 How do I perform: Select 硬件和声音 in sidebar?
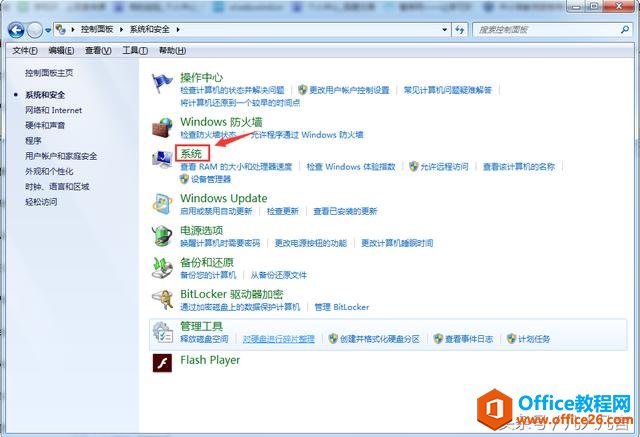(x=45, y=125)
